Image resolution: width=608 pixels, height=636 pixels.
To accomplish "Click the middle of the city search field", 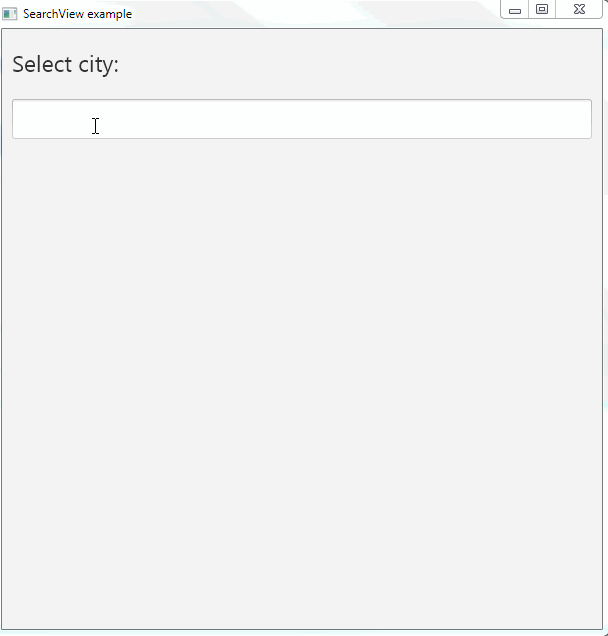I will click(301, 119).
